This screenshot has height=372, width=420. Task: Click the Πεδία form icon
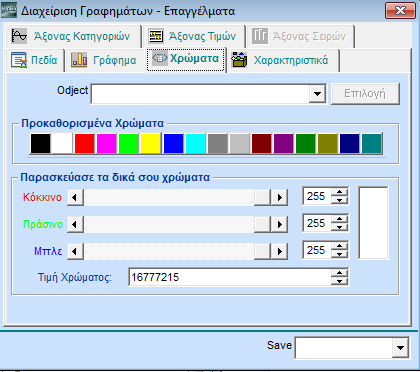tap(19, 60)
